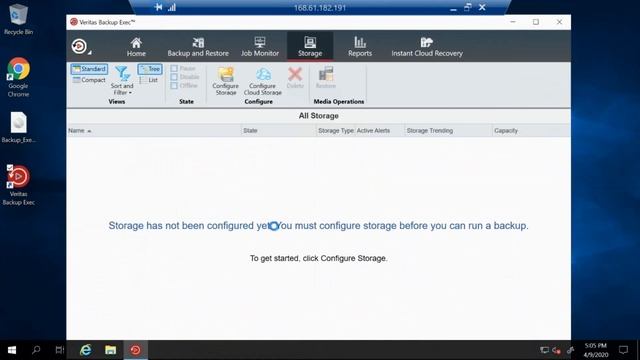Open the Sort and Filter dropdown
This screenshot has height=360, width=640.
click(122, 81)
